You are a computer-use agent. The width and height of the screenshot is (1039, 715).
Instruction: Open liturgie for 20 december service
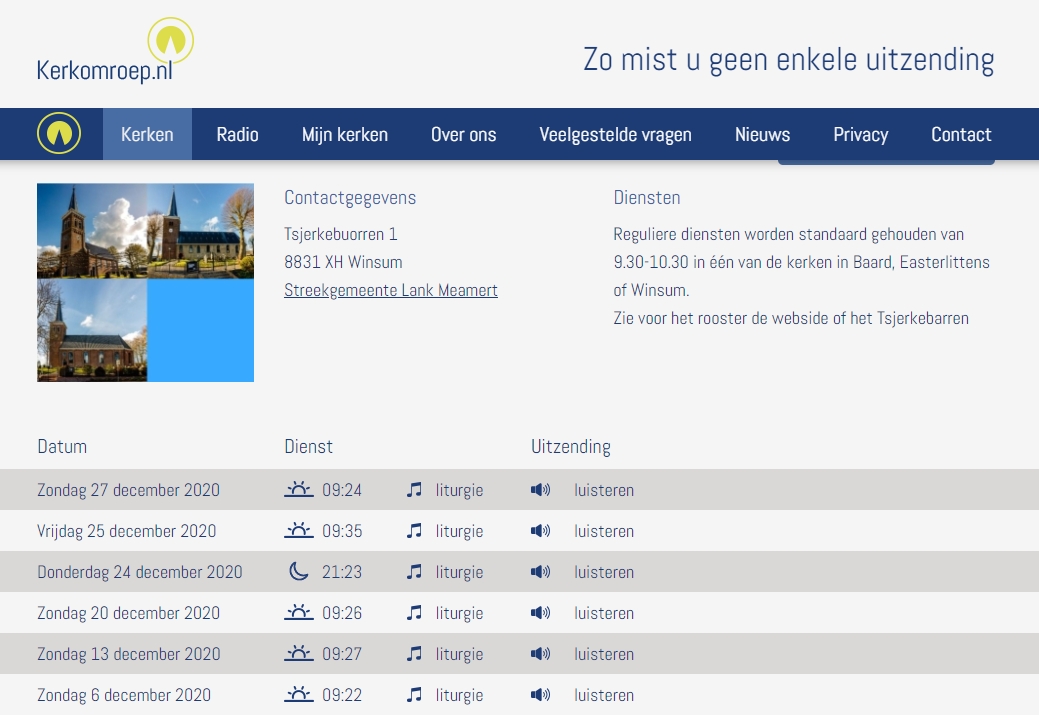click(x=459, y=614)
